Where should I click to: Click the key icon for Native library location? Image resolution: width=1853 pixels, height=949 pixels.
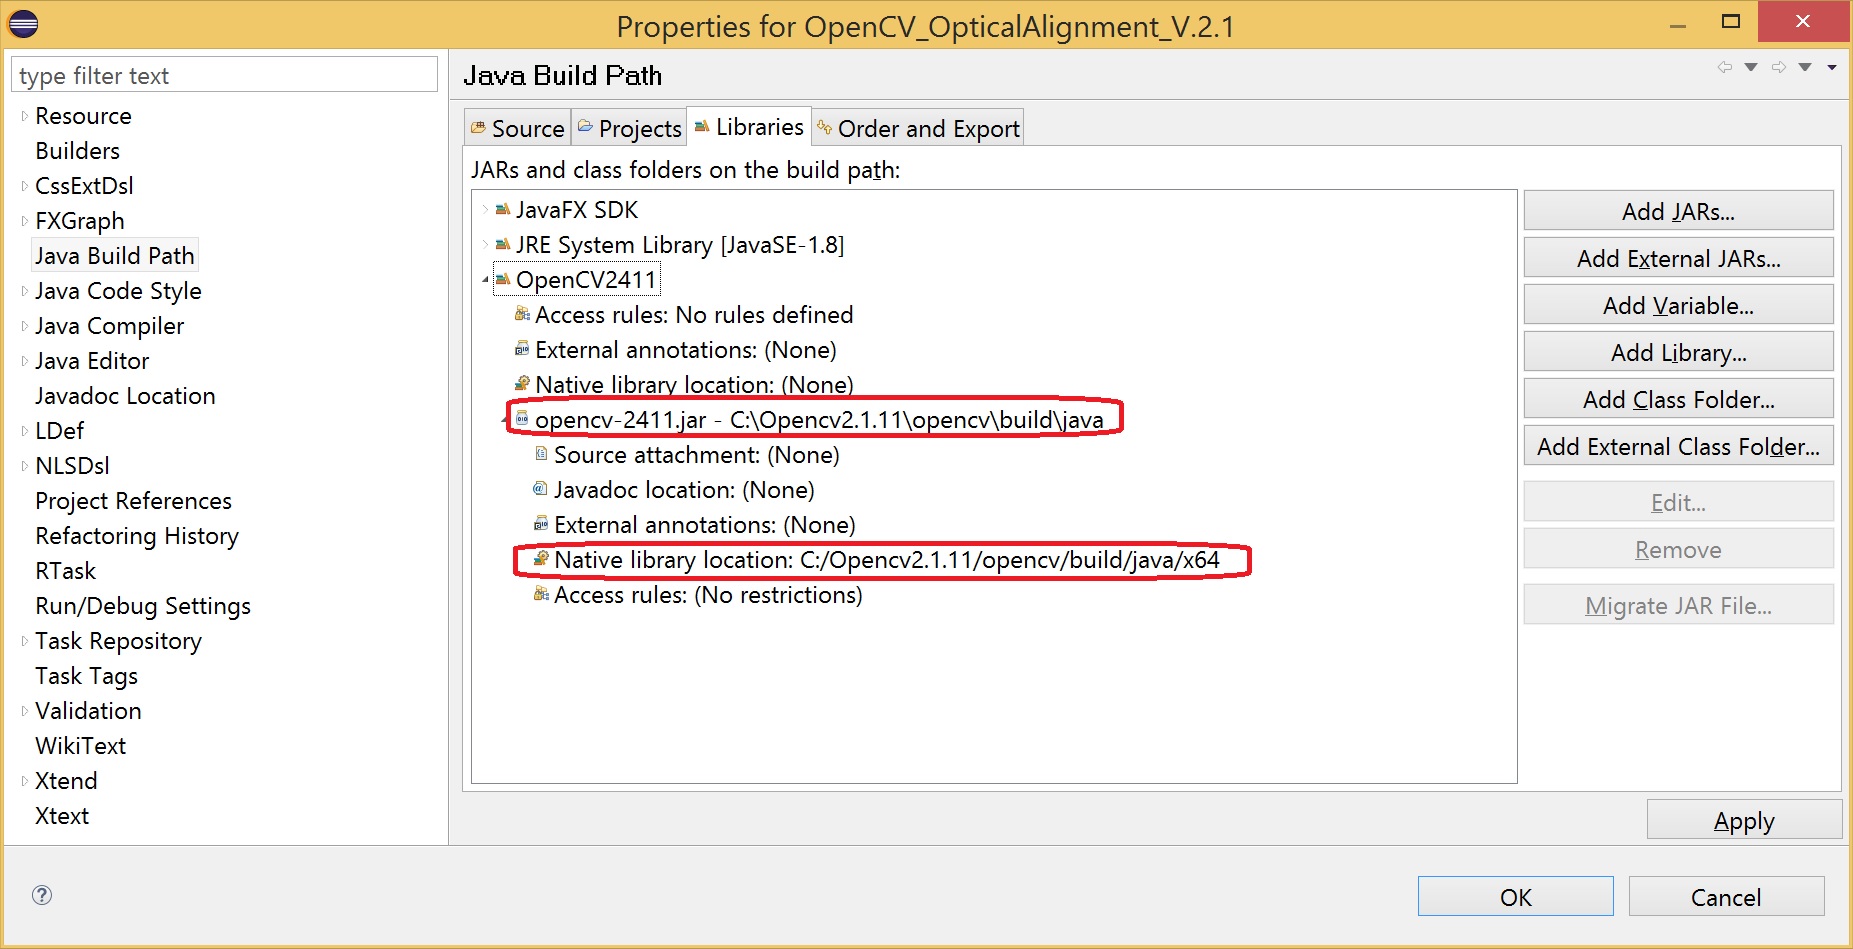coord(540,560)
